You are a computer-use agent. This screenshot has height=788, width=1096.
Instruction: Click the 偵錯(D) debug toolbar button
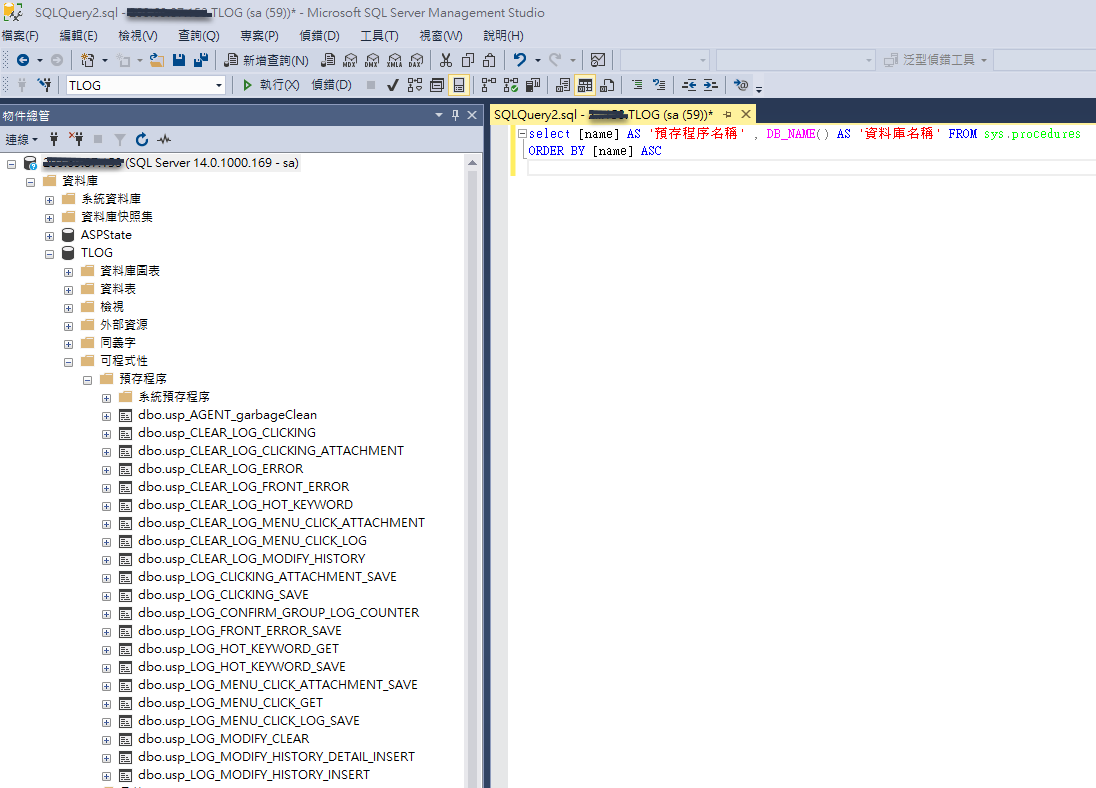point(331,85)
